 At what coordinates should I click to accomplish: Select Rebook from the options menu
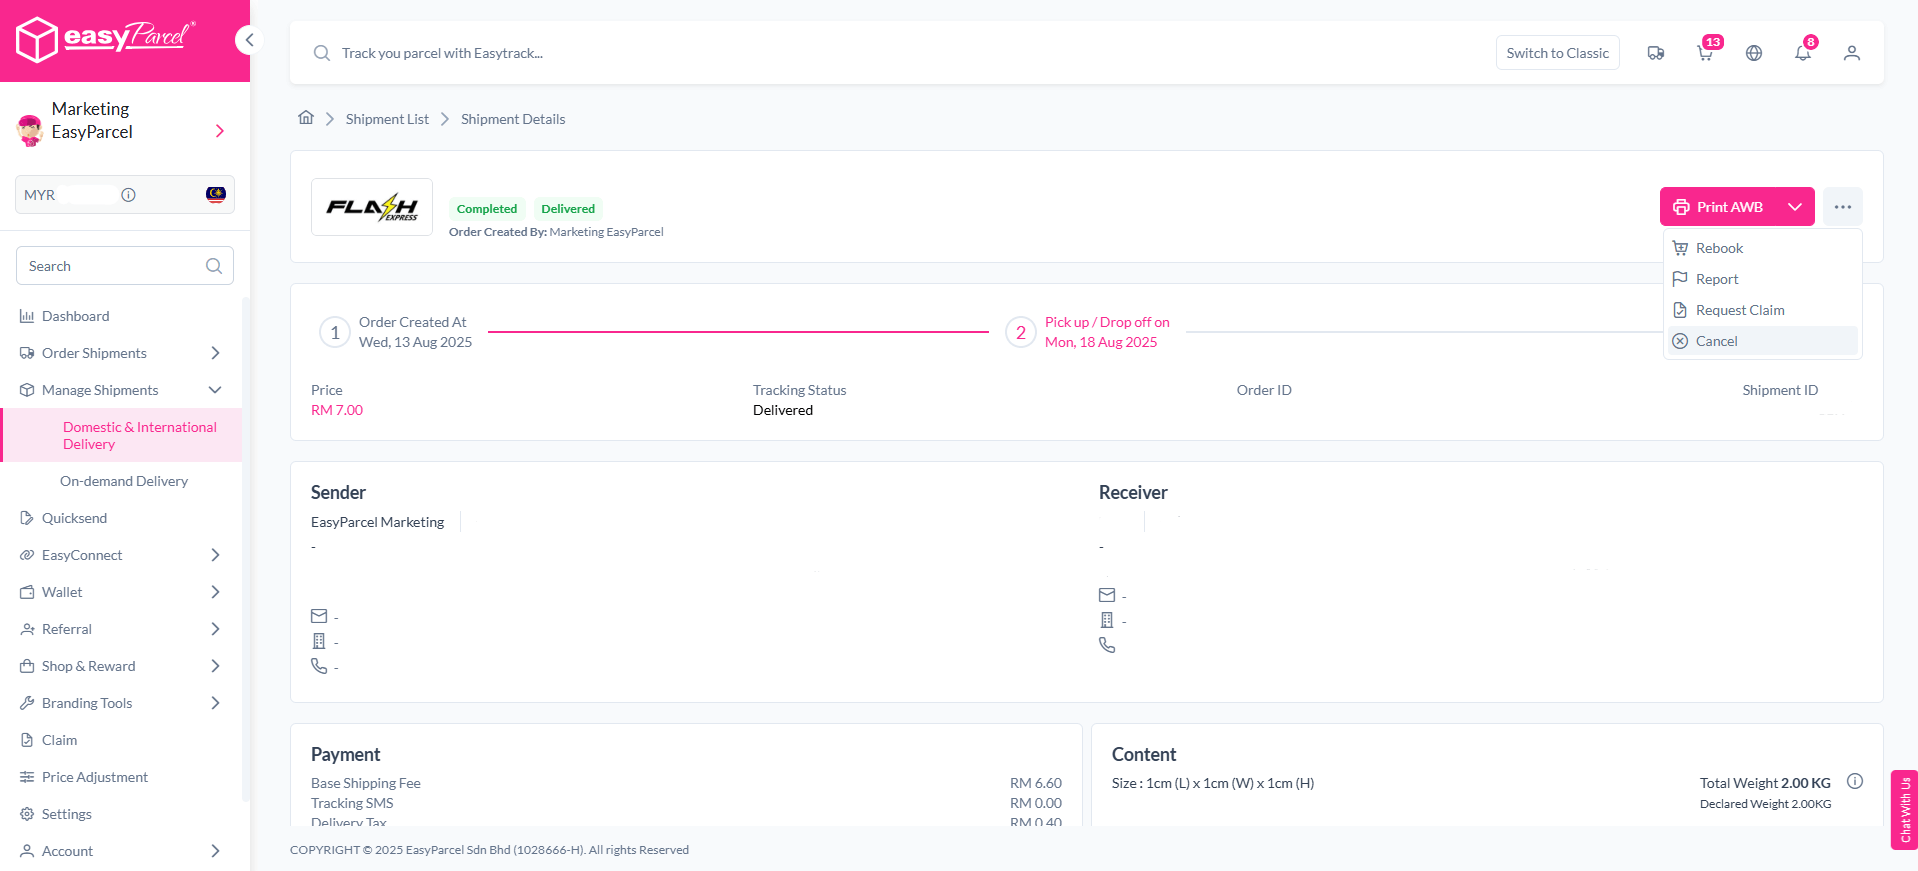click(1719, 248)
